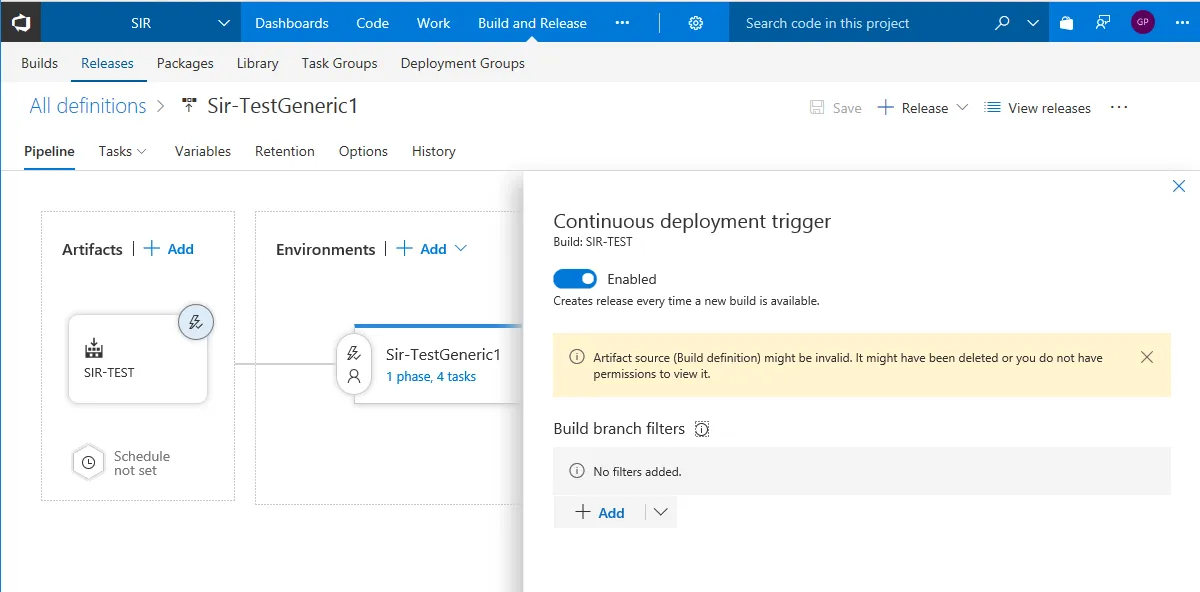Viewport: 1200px width, 592px height.
Task: Click the continuous deployment trigger lightning icon on SIR-TEST artifact
Action: (196, 322)
